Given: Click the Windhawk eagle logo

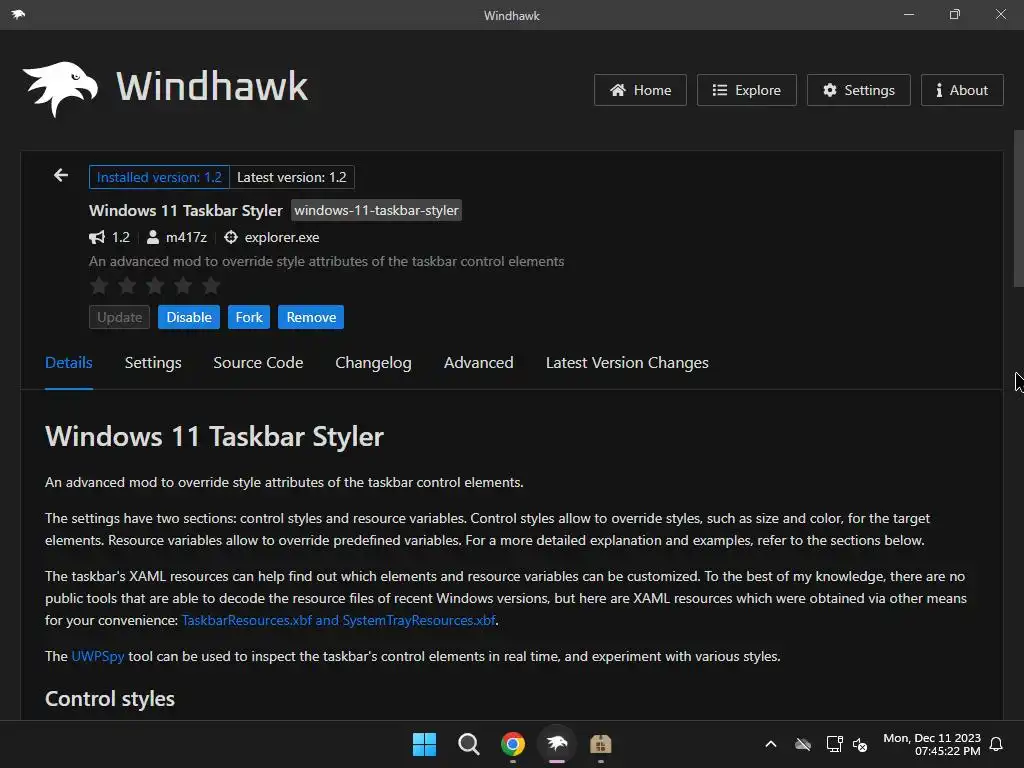Looking at the screenshot, I should [x=60, y=89].
